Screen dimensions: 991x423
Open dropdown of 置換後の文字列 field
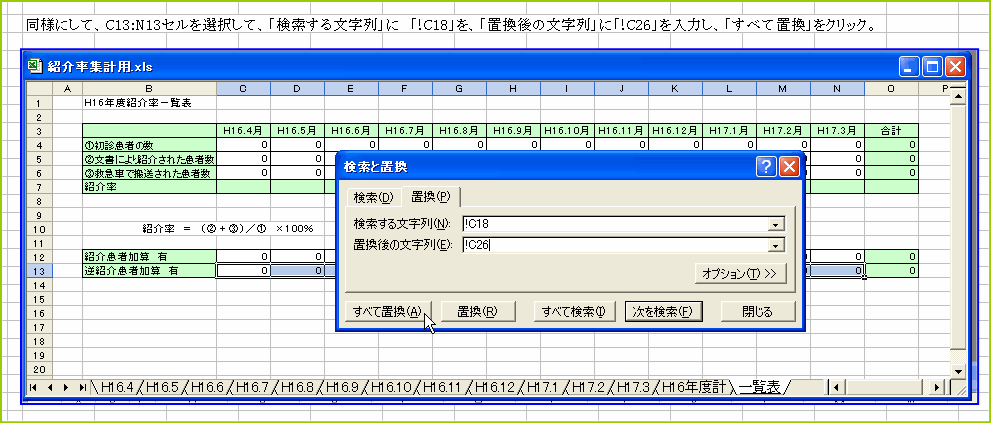pyautogui.click(x=774, y=245)
